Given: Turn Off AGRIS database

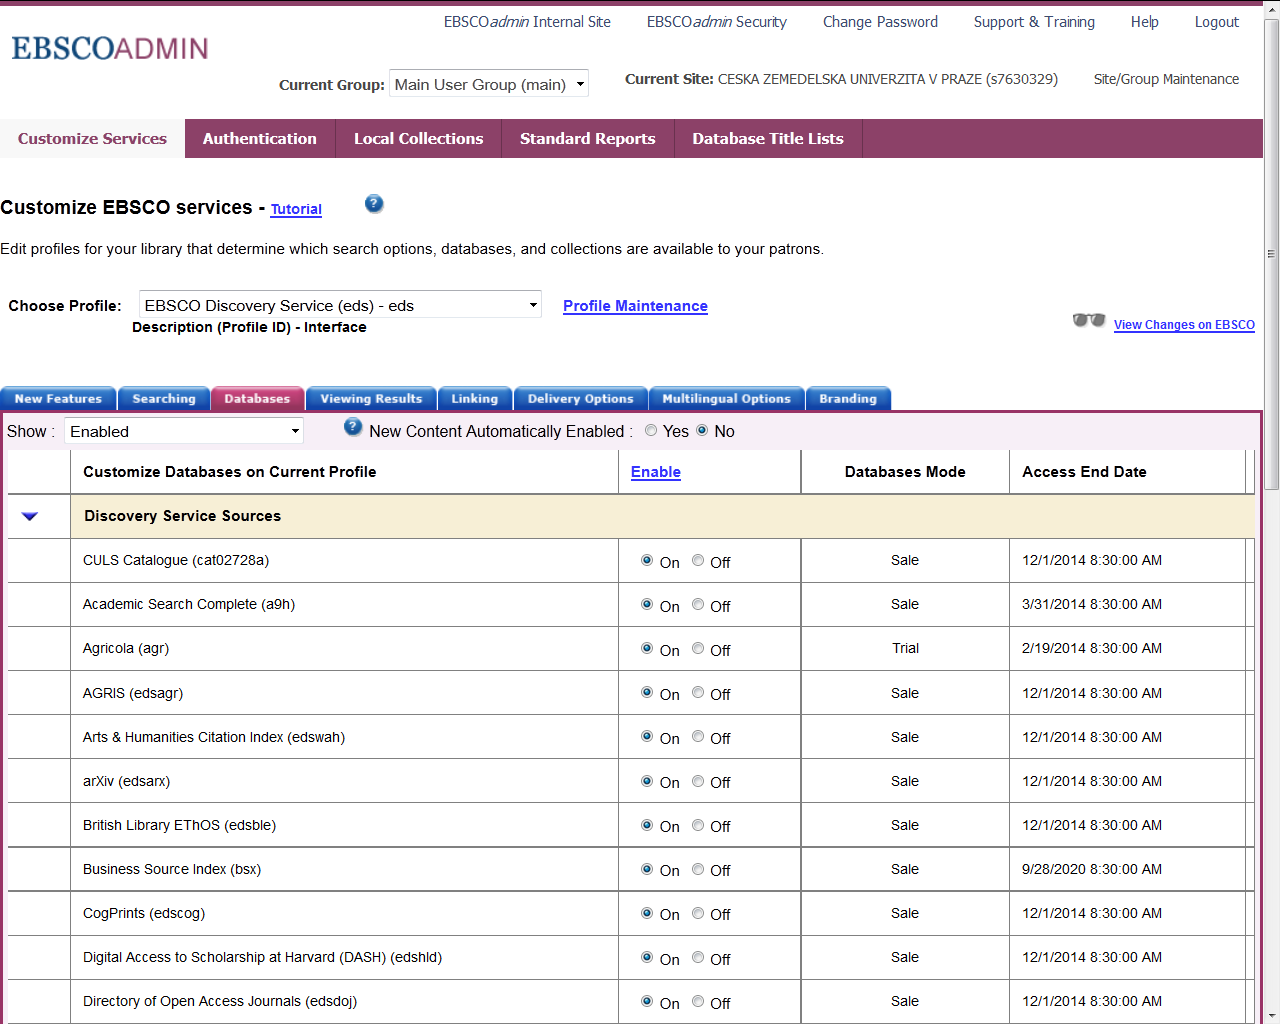Looking at the screenshot, I should click(x=698, y=692).
